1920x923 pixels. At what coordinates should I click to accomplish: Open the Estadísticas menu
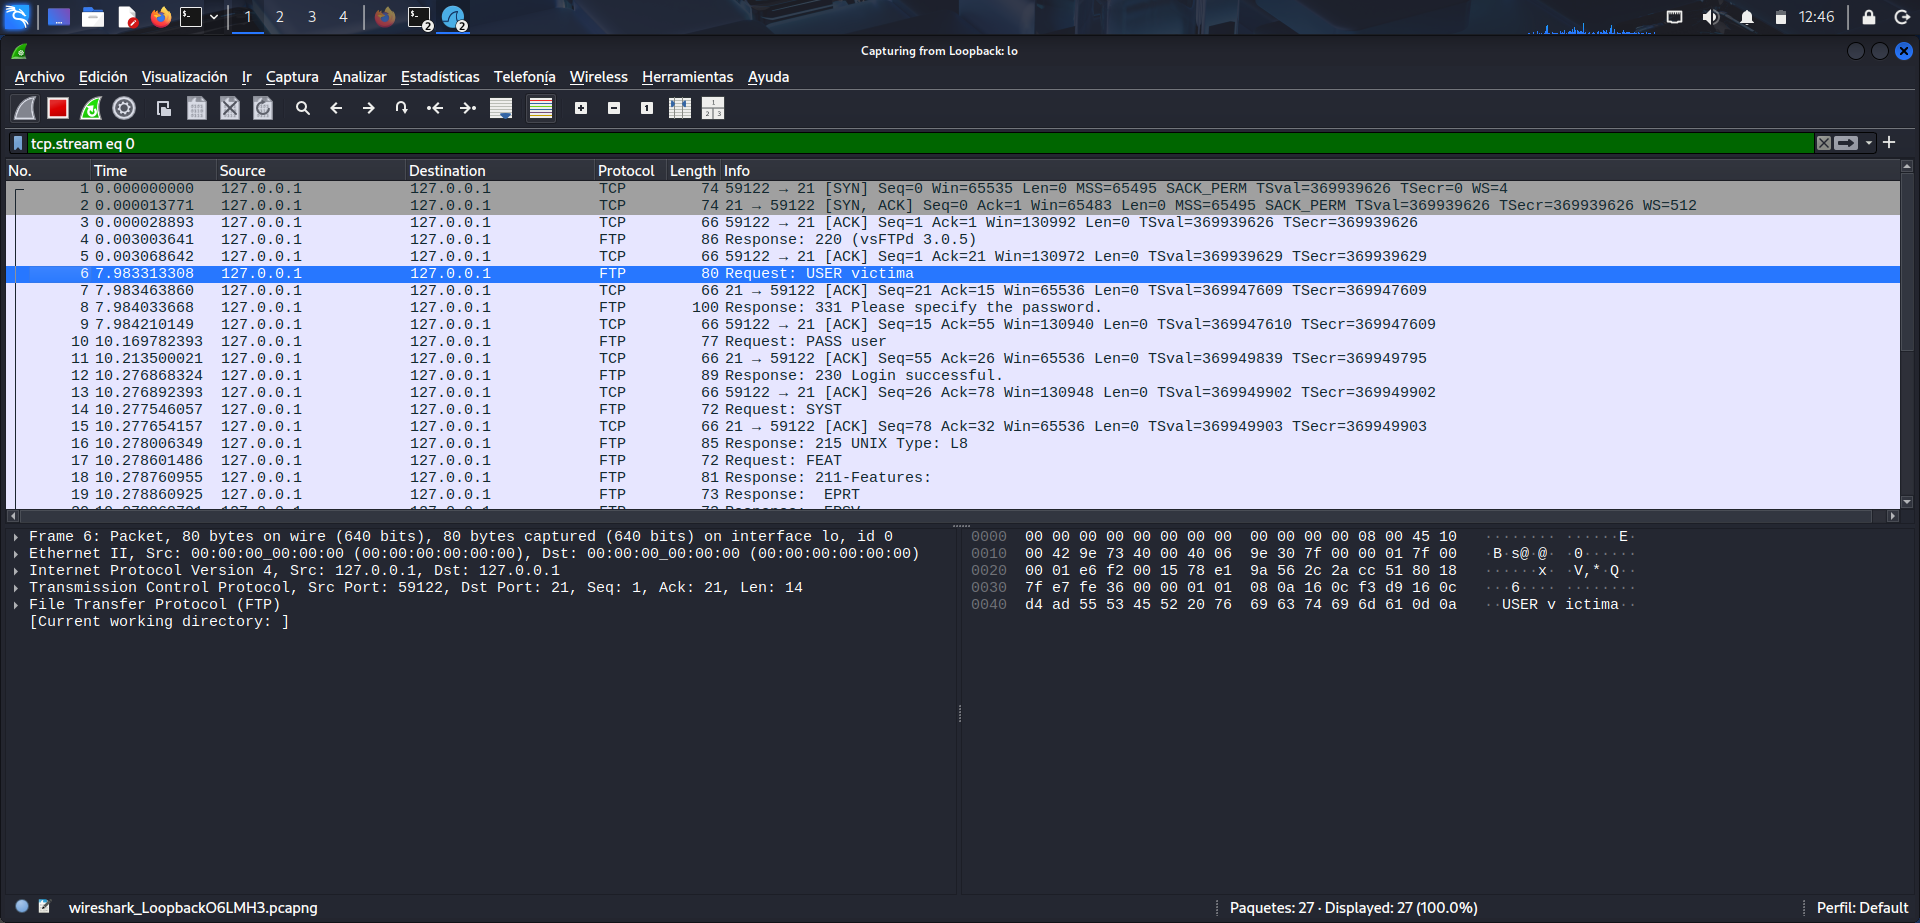click(440, 77)
